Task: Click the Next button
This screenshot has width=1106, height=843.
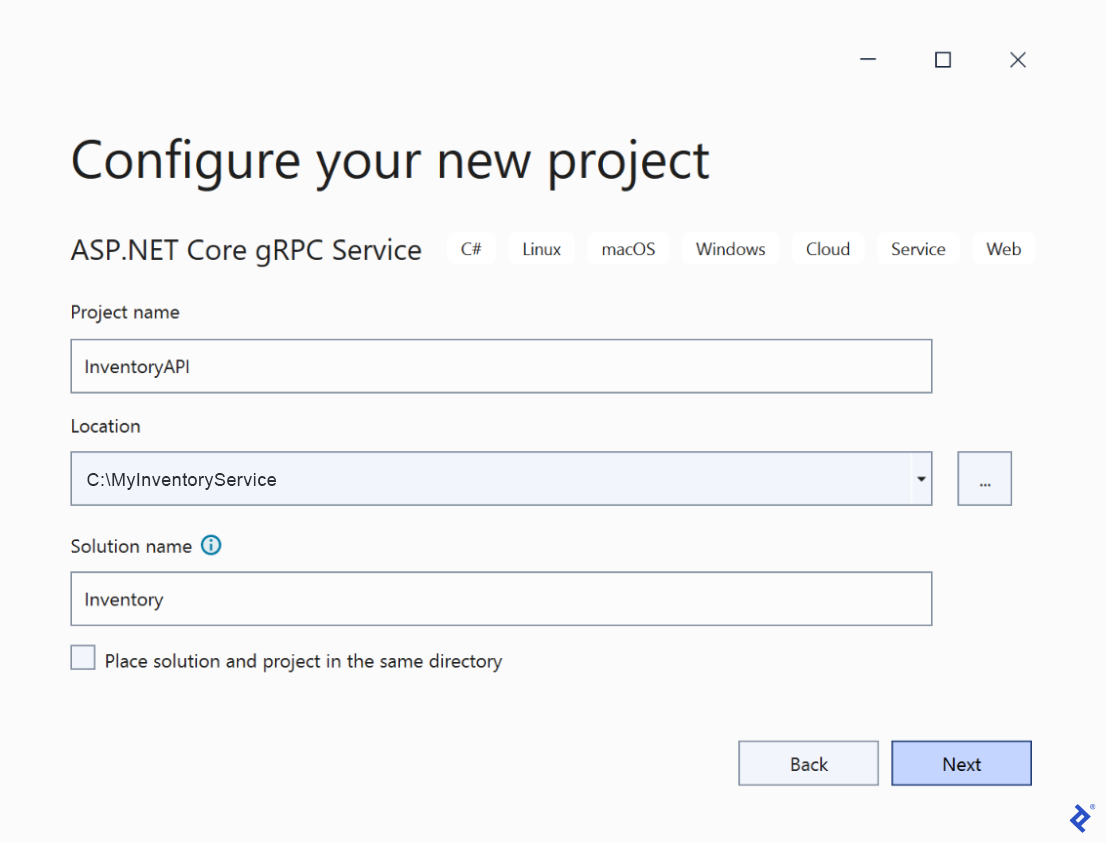Action: pos(961,763)
